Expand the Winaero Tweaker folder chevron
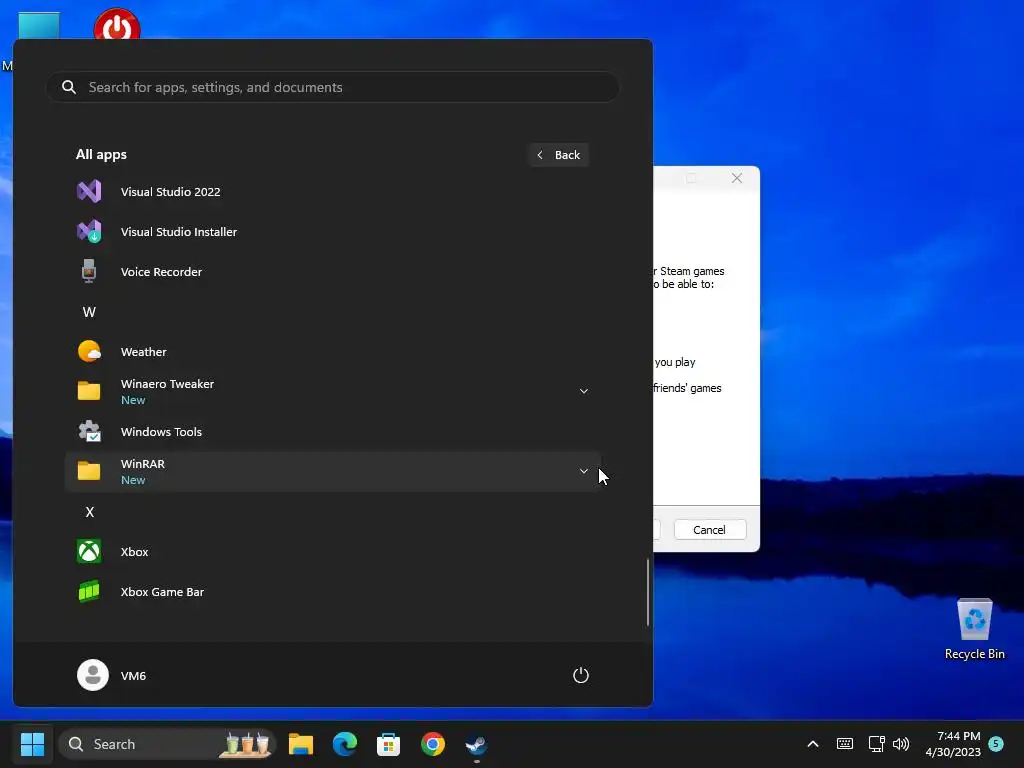Screen dimensions: 1024x768 (x=584, y=391)
